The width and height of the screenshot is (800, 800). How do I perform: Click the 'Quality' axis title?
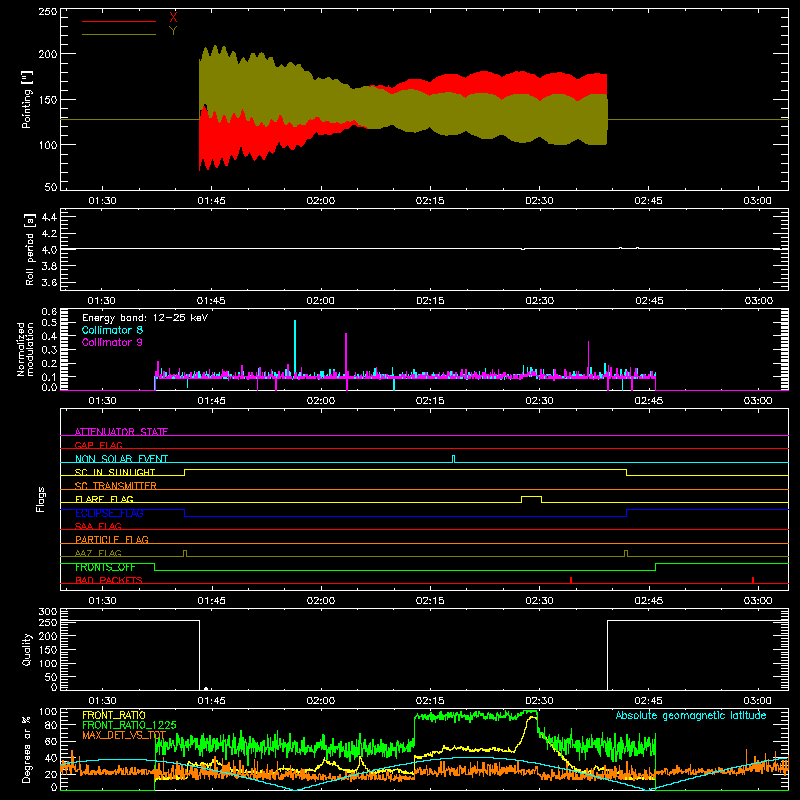(27, 649)
